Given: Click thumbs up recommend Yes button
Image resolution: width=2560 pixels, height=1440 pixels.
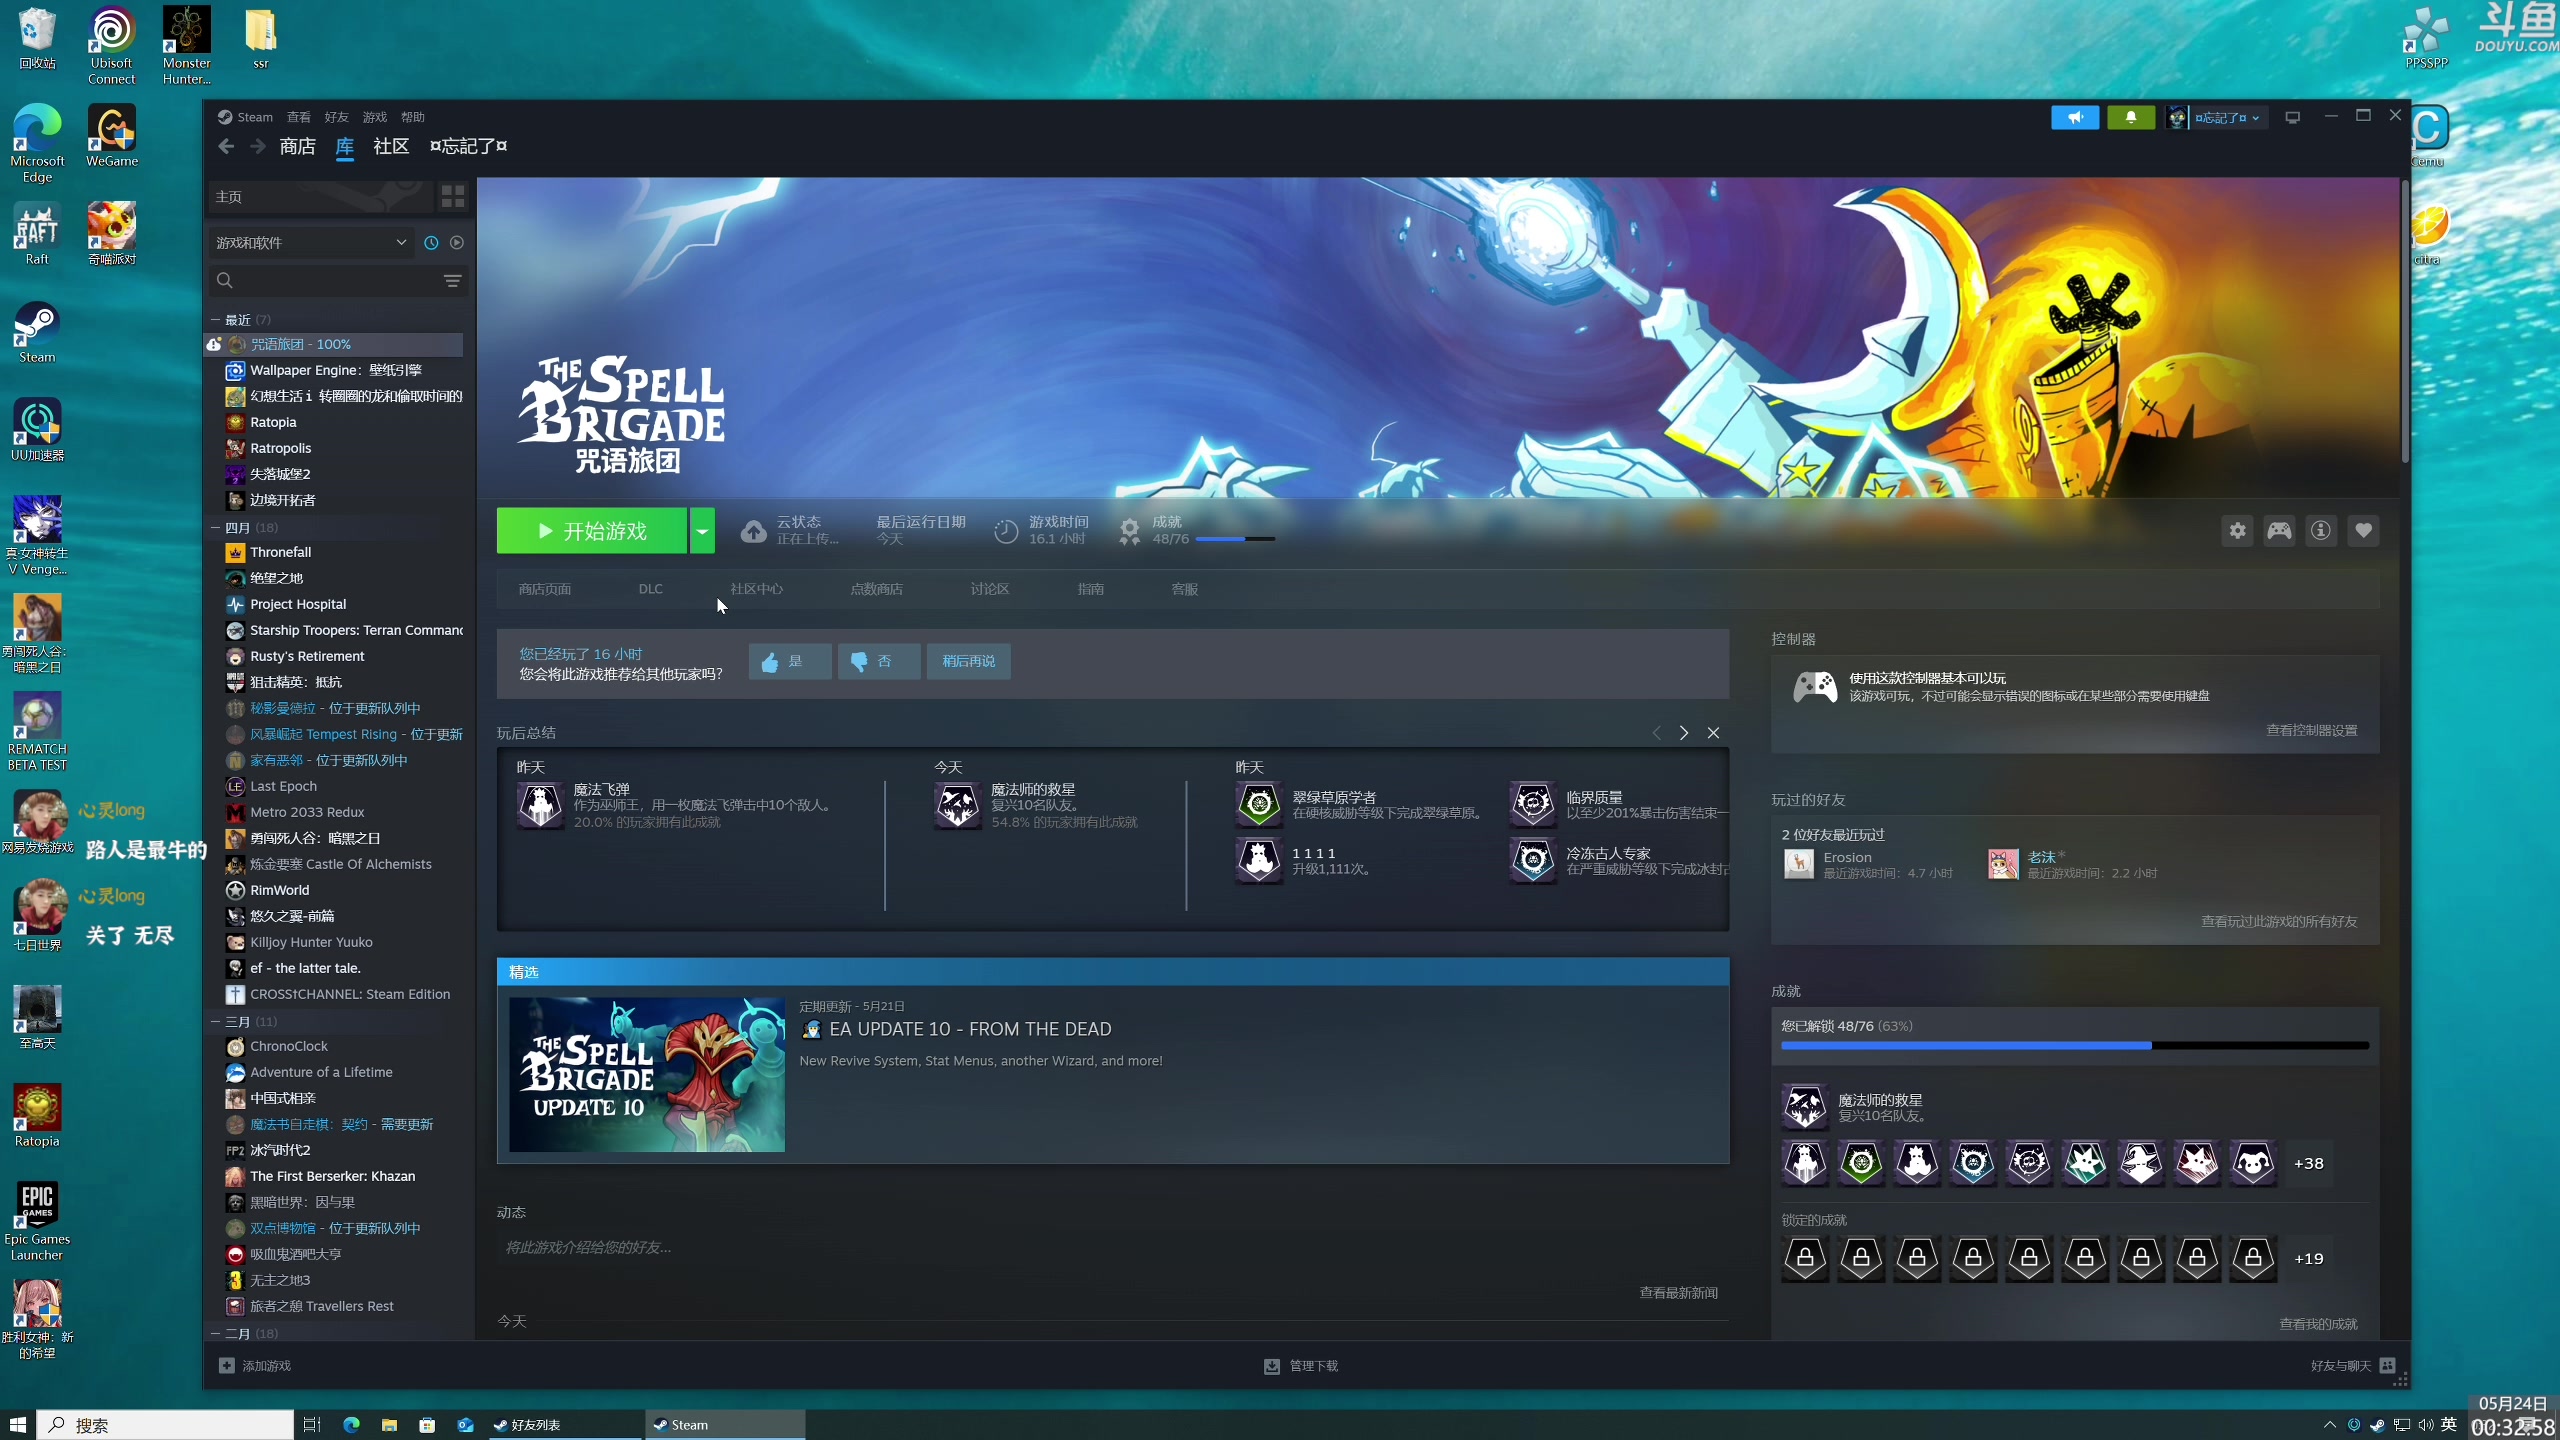Looking at the screenshot, I should tap(790, 661).
